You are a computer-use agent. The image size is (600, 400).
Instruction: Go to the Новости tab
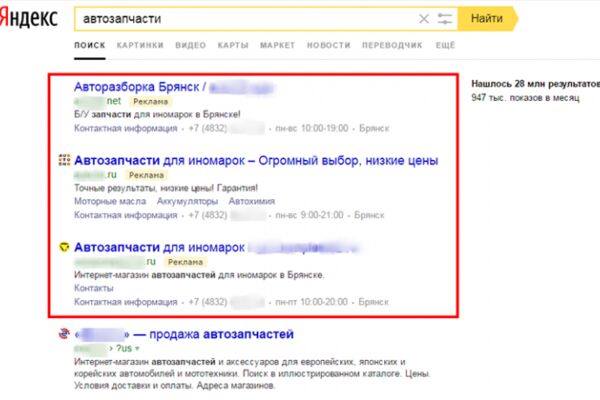pos(329,45)
